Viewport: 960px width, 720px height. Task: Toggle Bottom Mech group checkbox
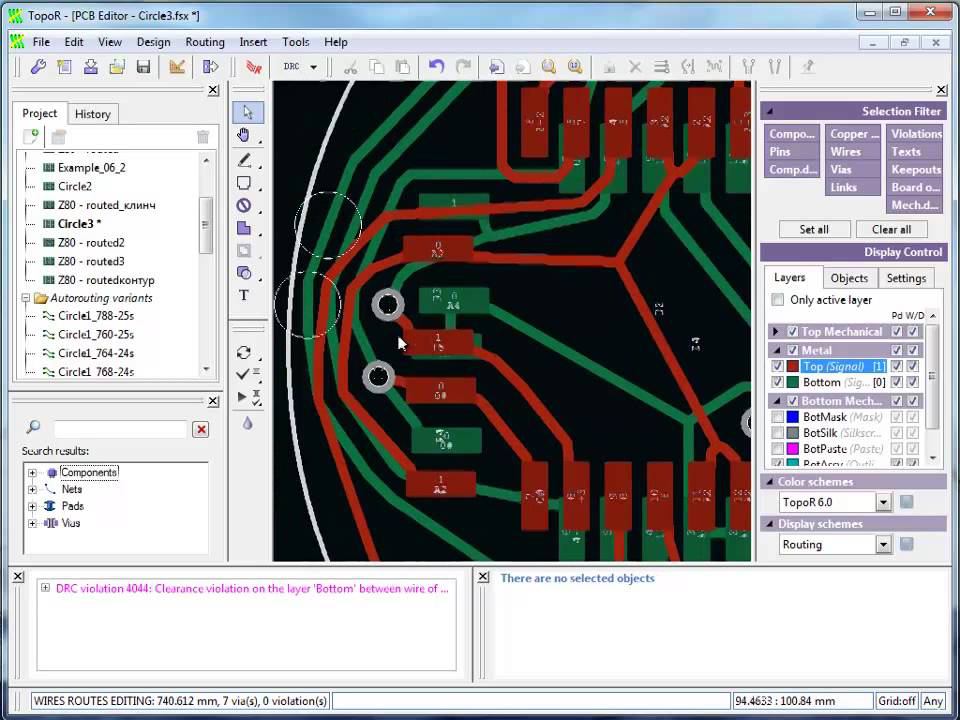[x=792, y=400]
